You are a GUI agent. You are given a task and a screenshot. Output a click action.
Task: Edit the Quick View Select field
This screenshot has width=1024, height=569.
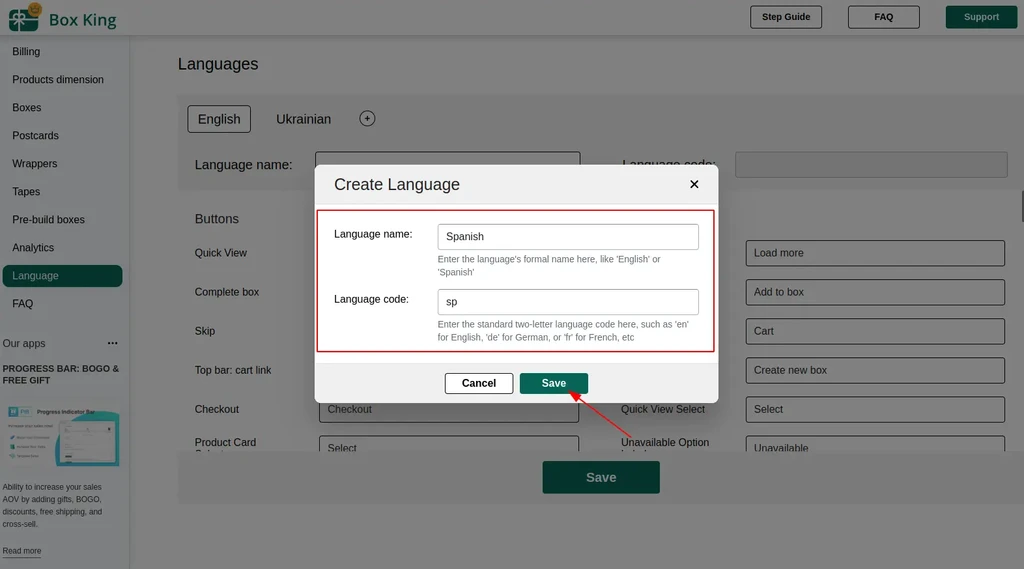click(x=875, y=410)
